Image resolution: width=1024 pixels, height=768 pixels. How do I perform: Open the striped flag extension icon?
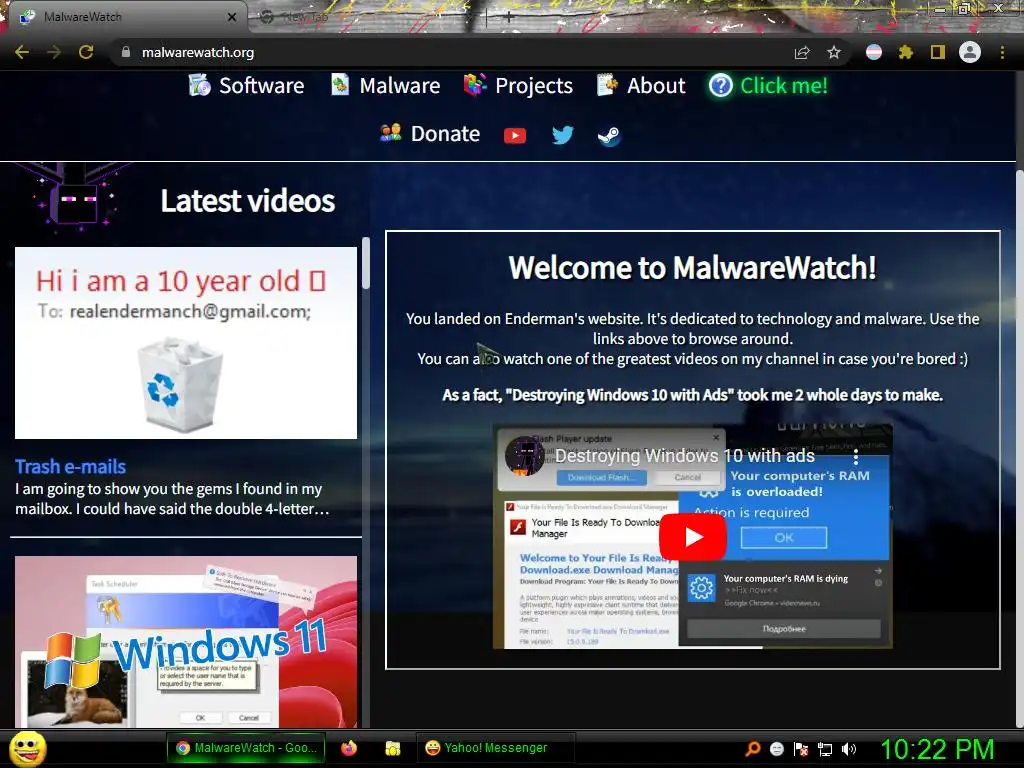click(x=874, y=52)
